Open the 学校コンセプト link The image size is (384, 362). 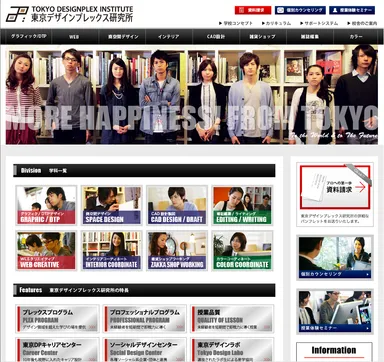(236, 23)
